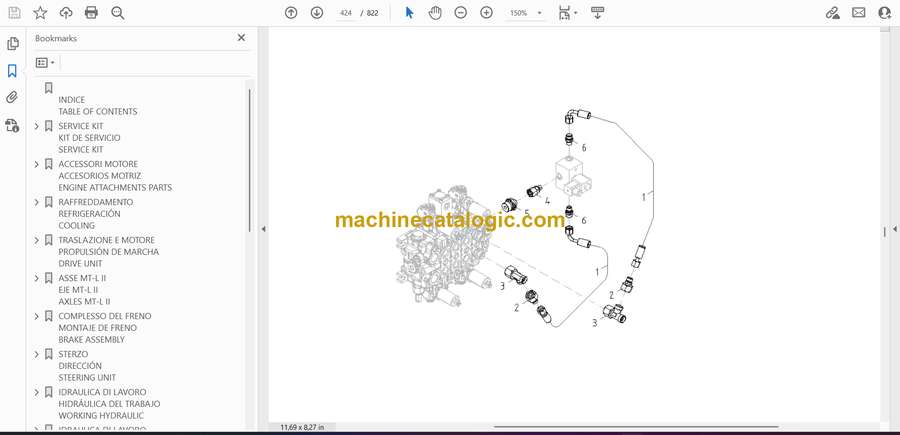Select ENGINE ATTACHMENTS PARTS bookmark

(x=115, y=188)
